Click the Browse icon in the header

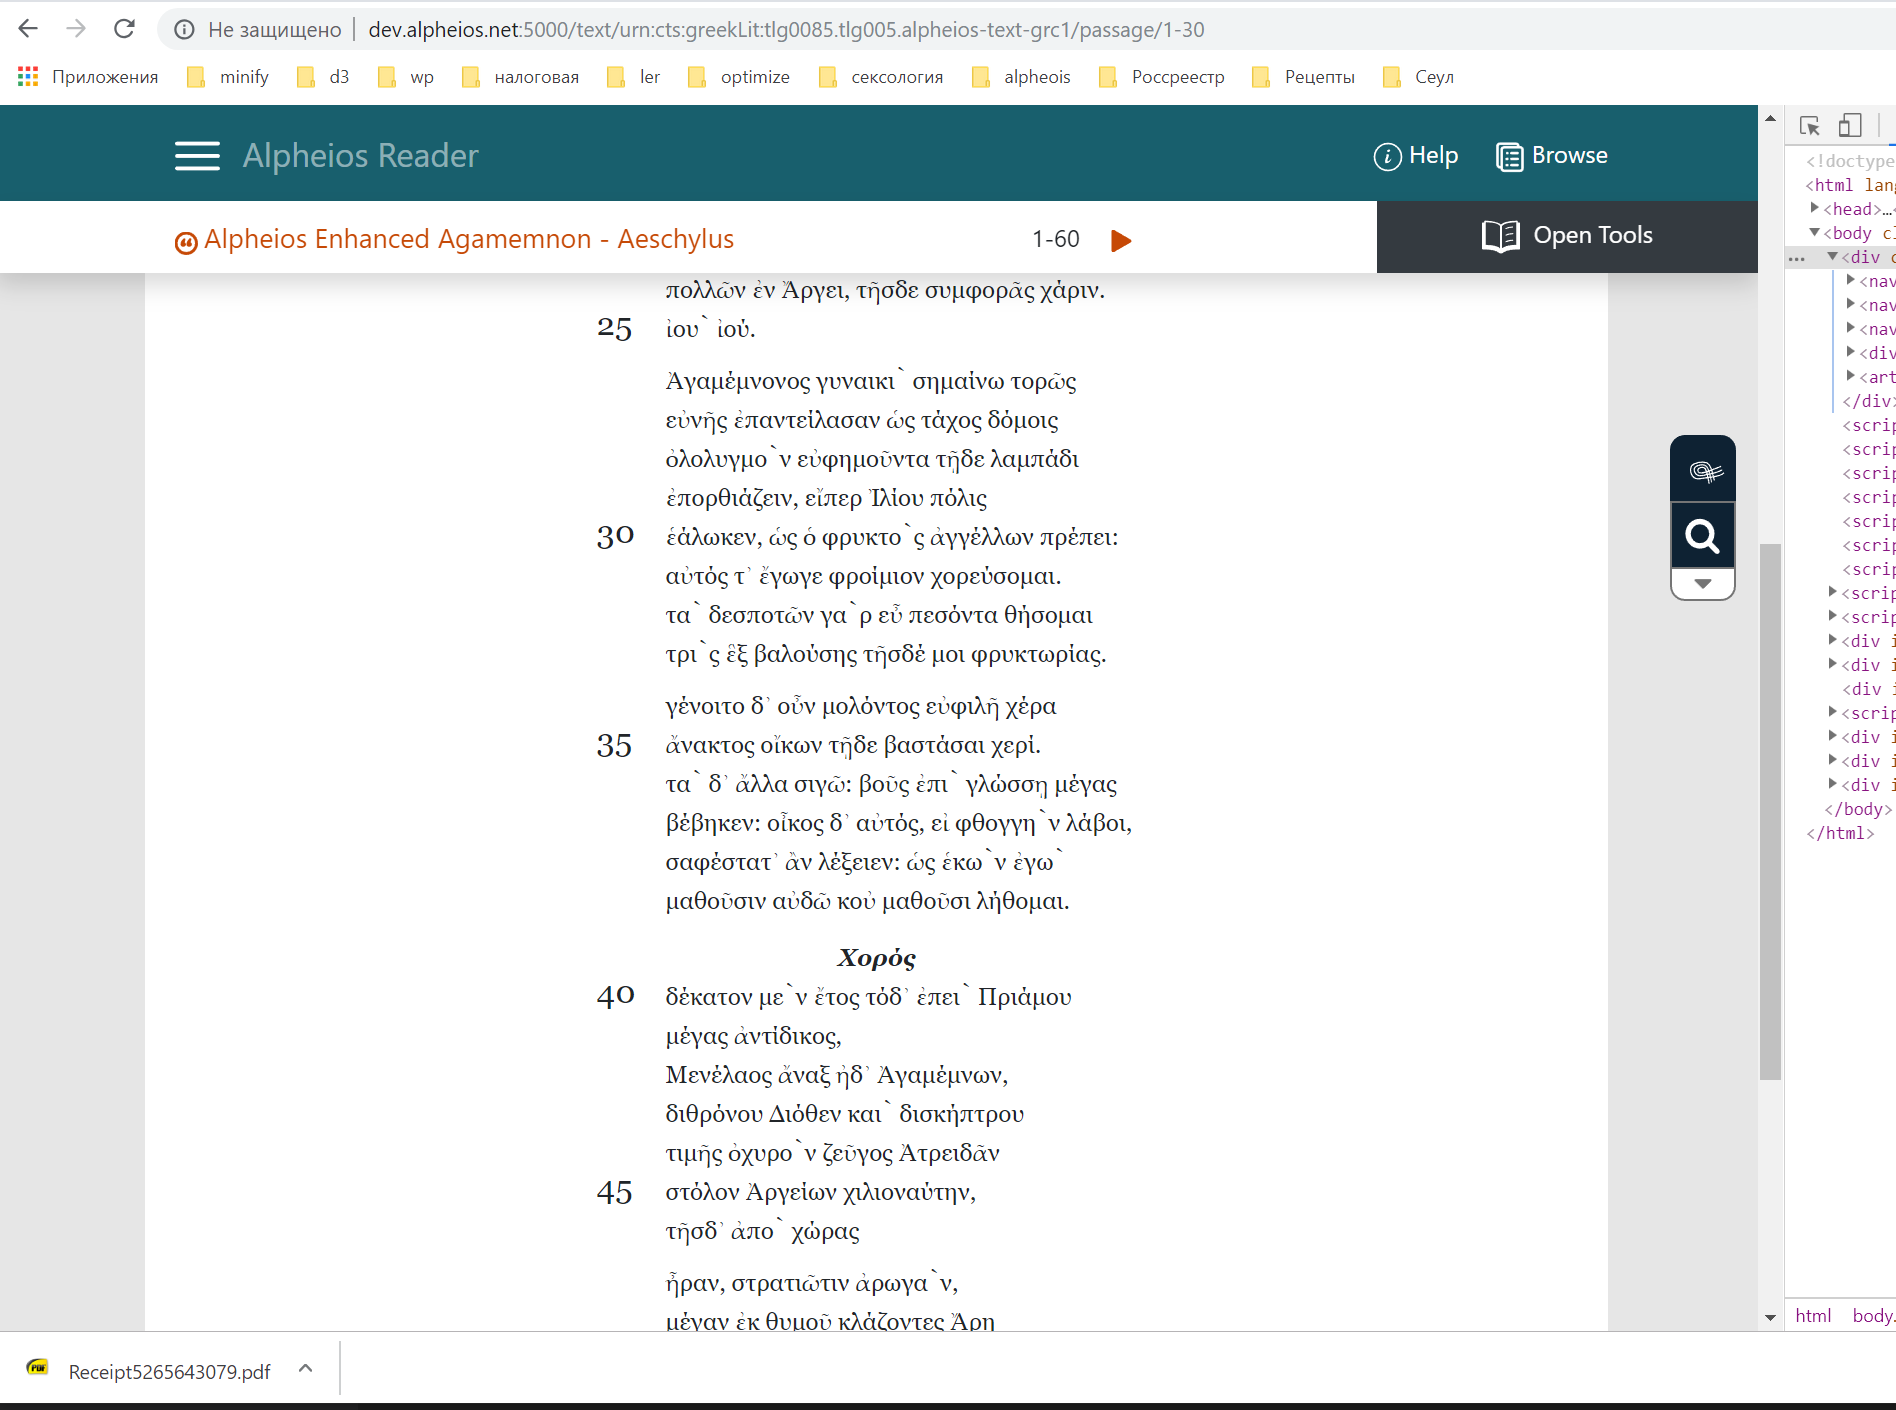coord(1508,156)
